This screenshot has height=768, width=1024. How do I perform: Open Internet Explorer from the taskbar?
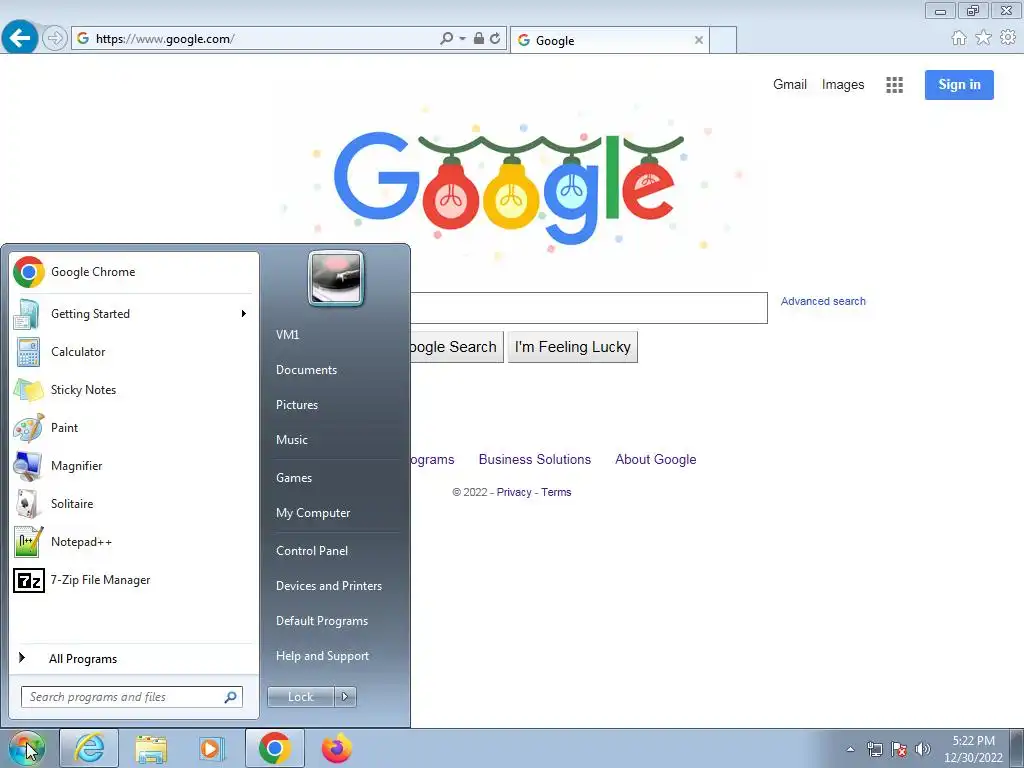(x=89, y=748)
